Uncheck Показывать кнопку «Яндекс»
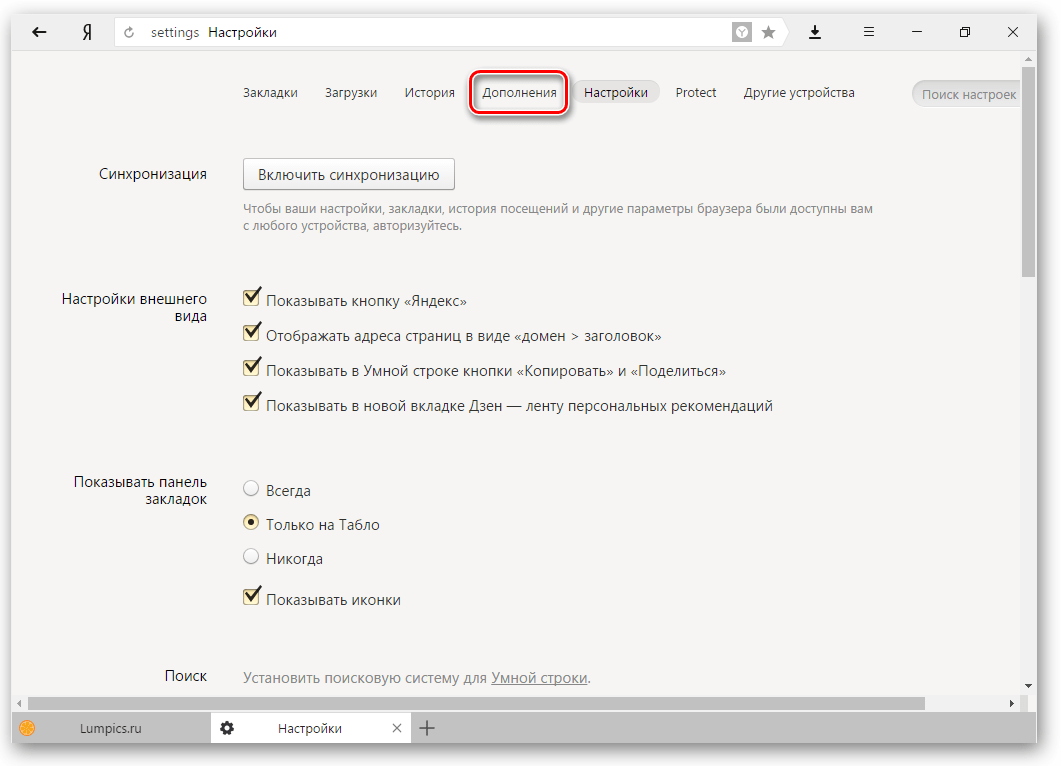Viewport: 1061px width, 766px height. (x=252, y=297)
